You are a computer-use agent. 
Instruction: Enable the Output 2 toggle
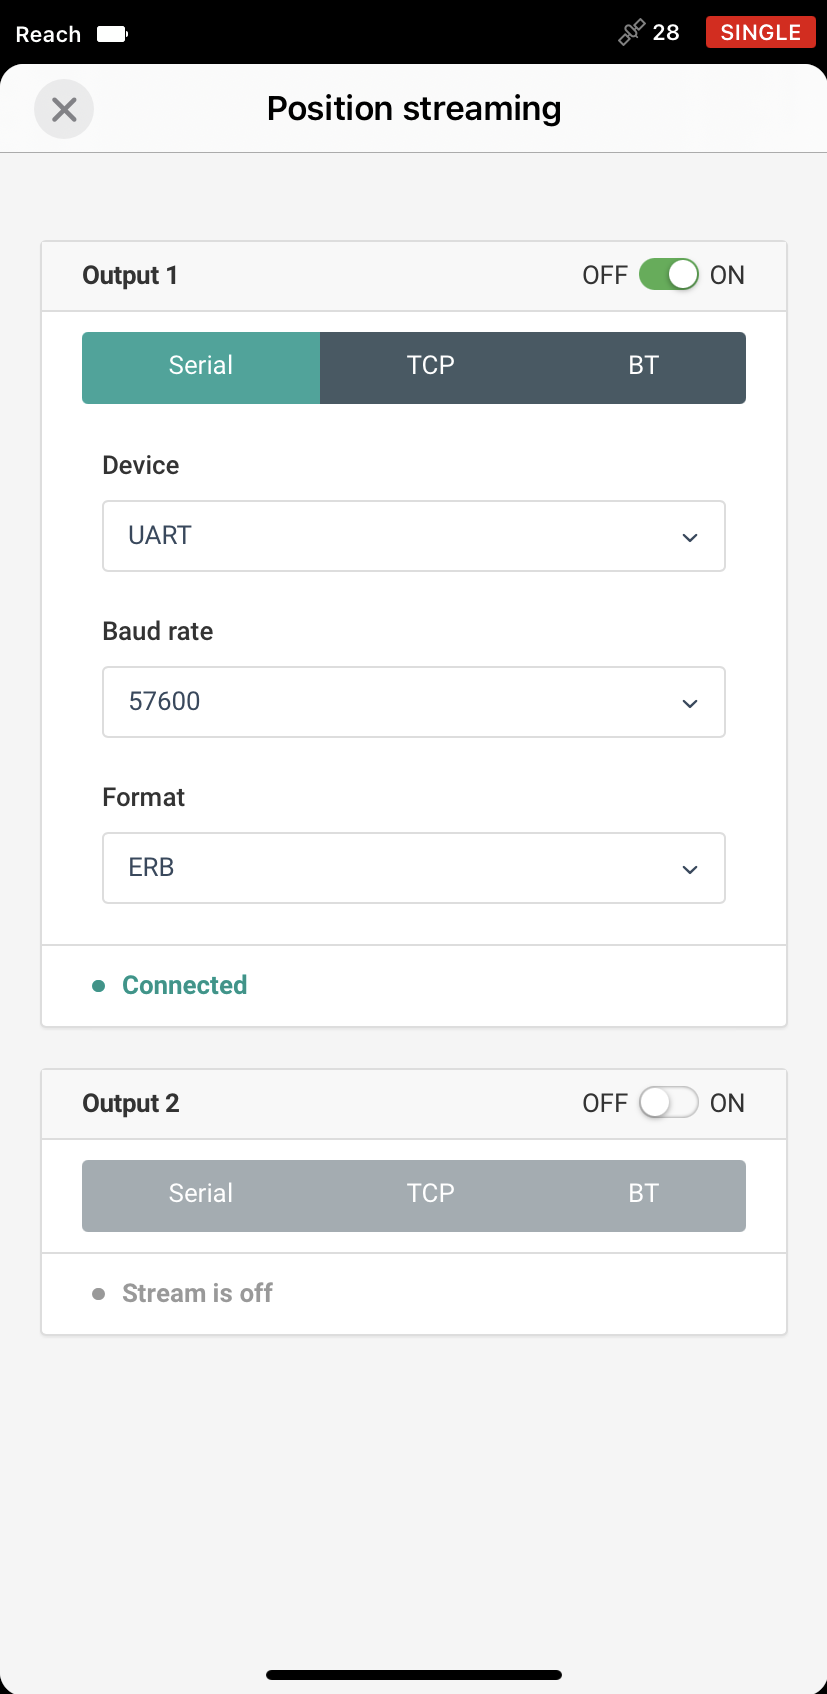click(668, 1103)
